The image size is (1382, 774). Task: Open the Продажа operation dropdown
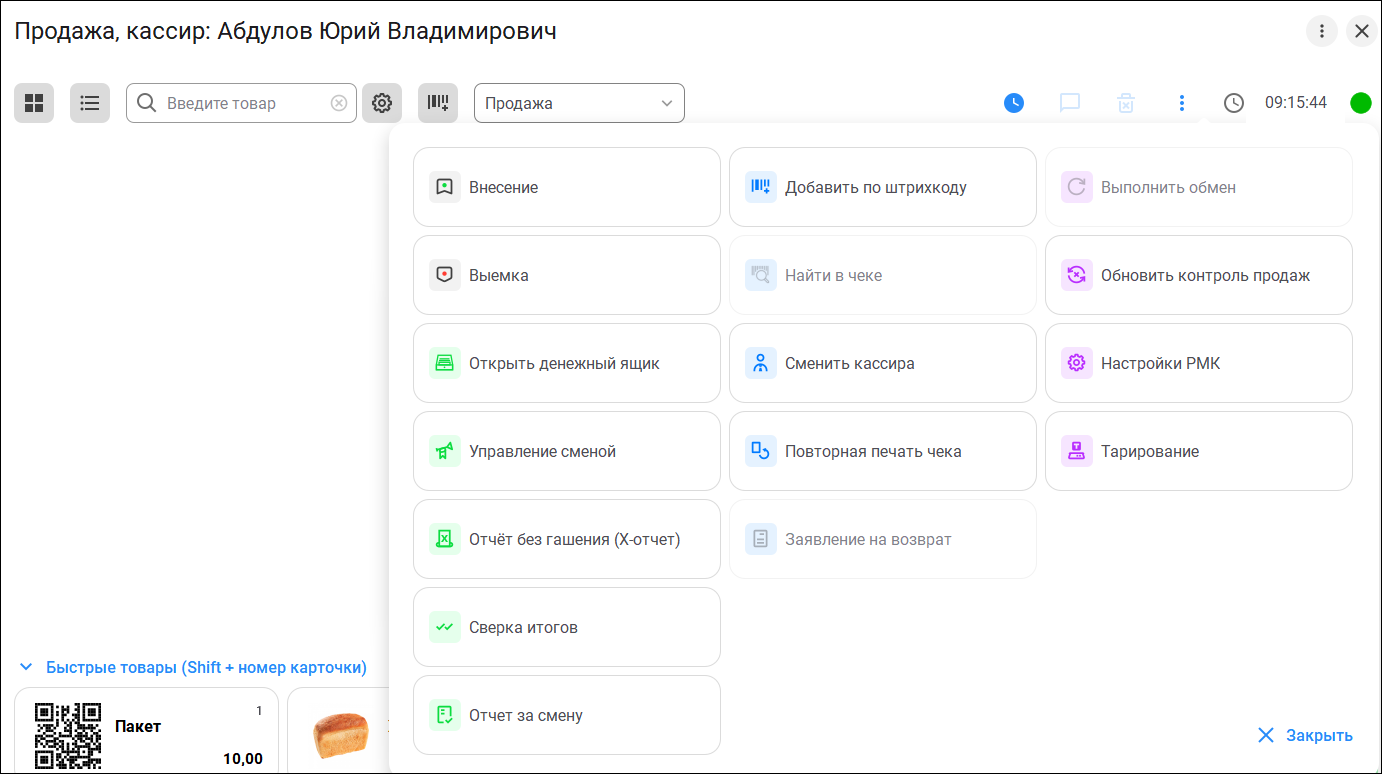[579, 103]
